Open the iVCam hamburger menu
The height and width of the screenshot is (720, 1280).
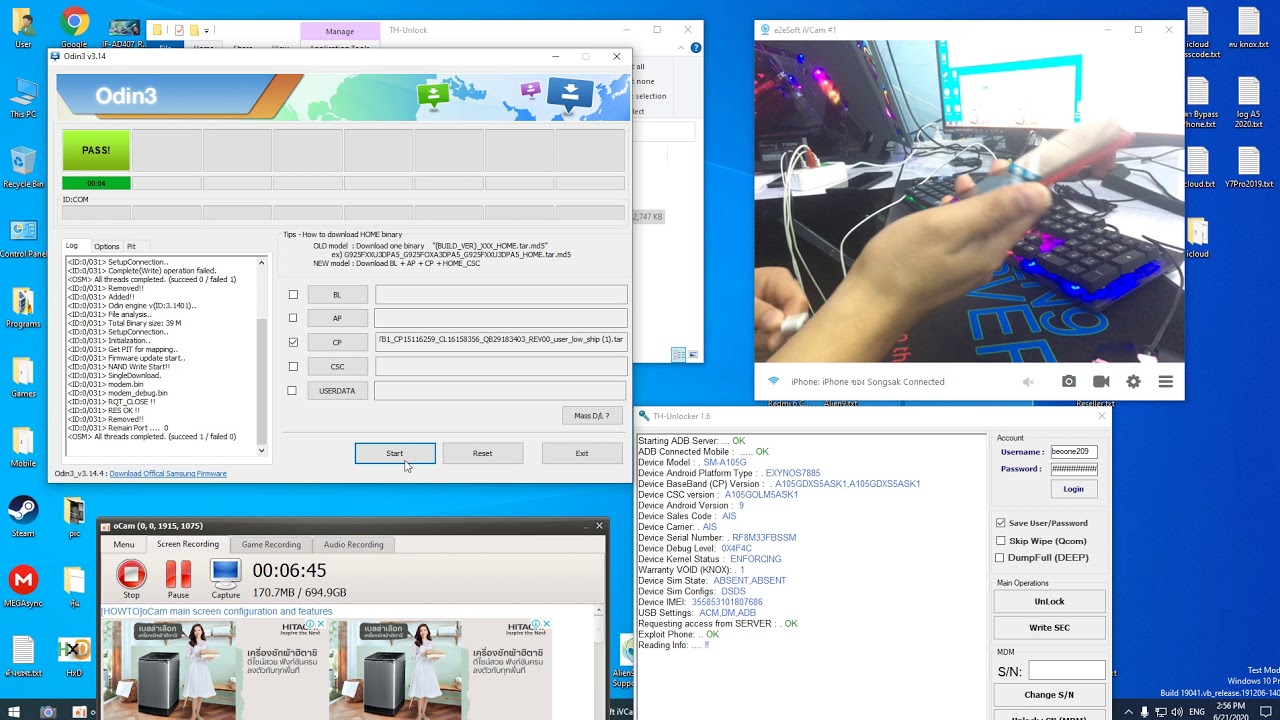coord(1165,382)
